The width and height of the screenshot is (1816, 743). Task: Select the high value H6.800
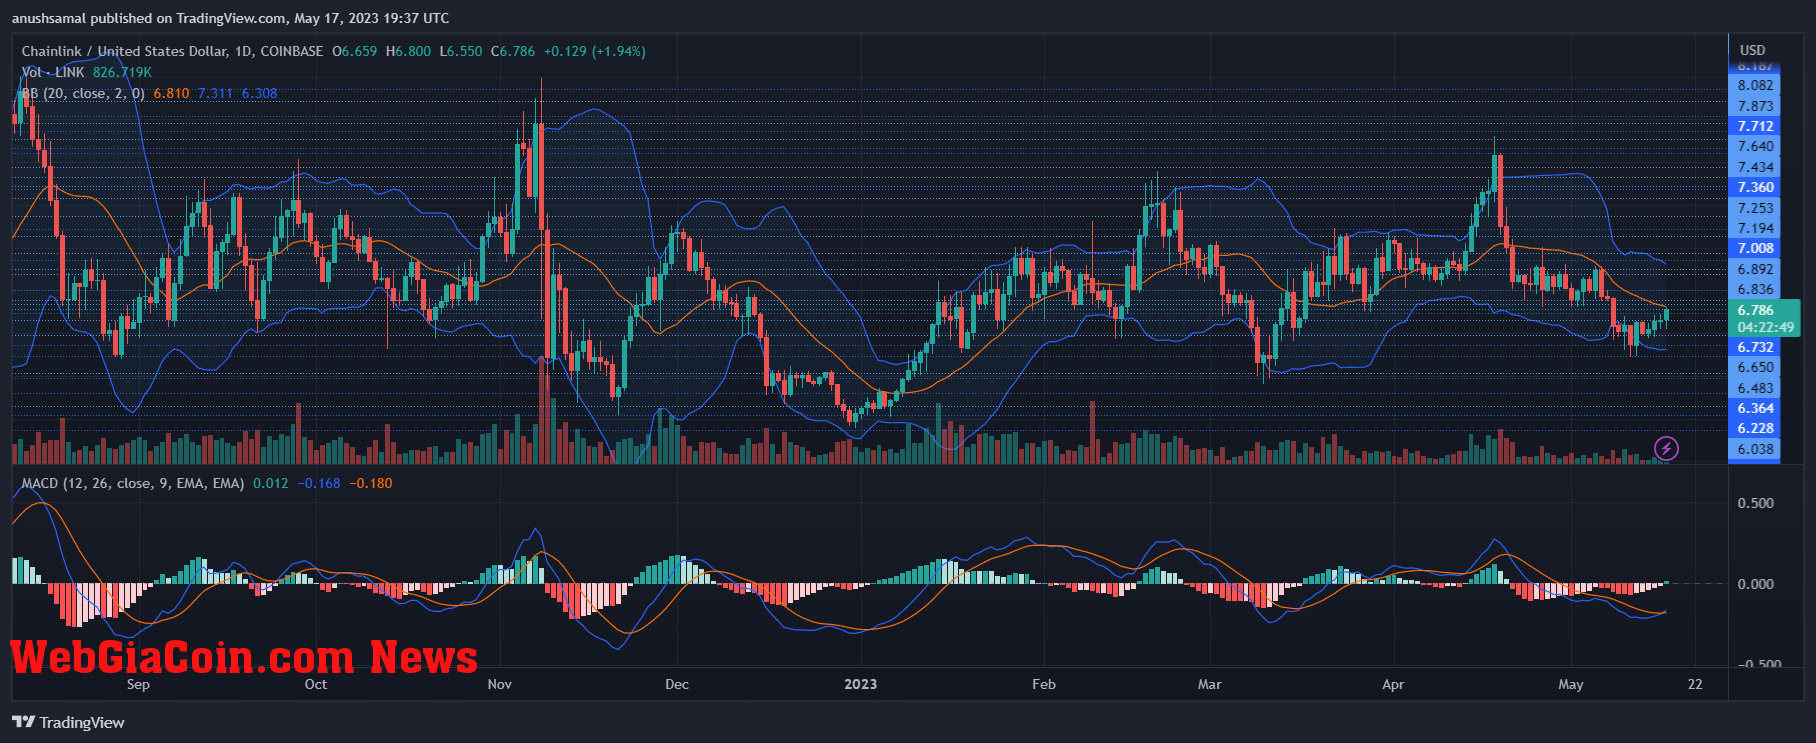409,51
